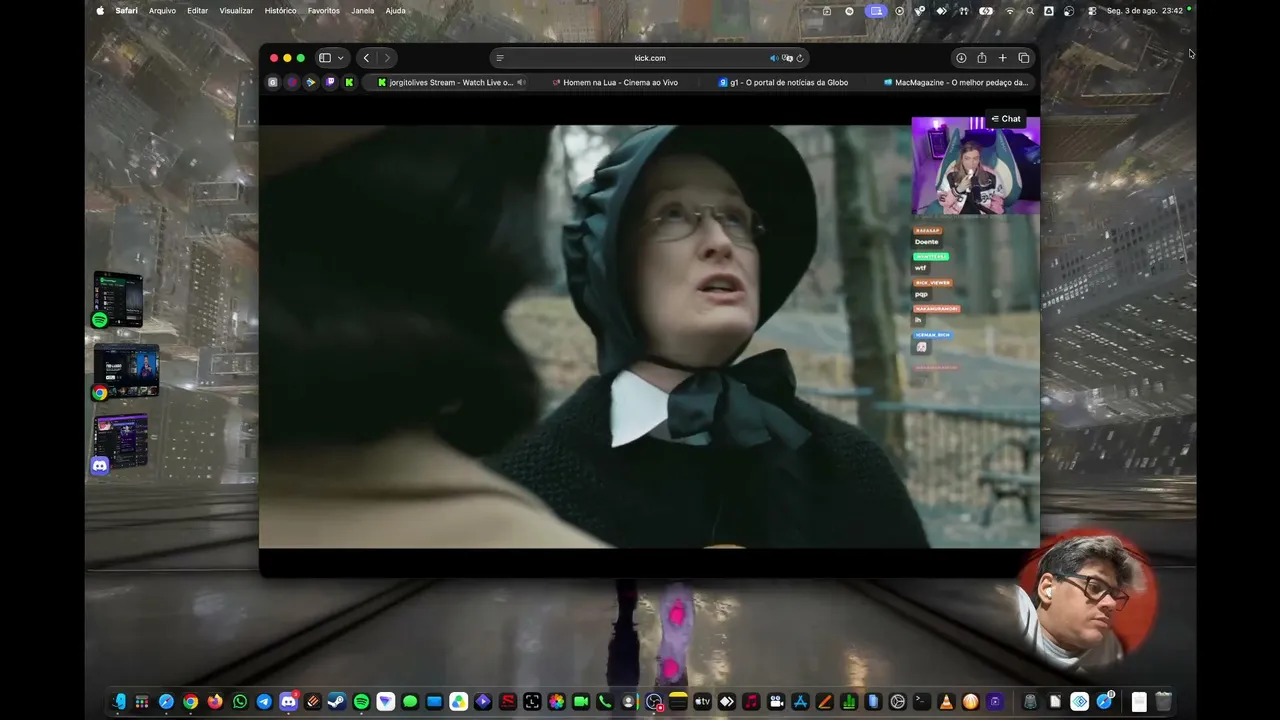This screenshot has height=720, width=1280.
Task: Select the pinned Twitch tab
Action: pyautogui.click(x=330, y=82)
